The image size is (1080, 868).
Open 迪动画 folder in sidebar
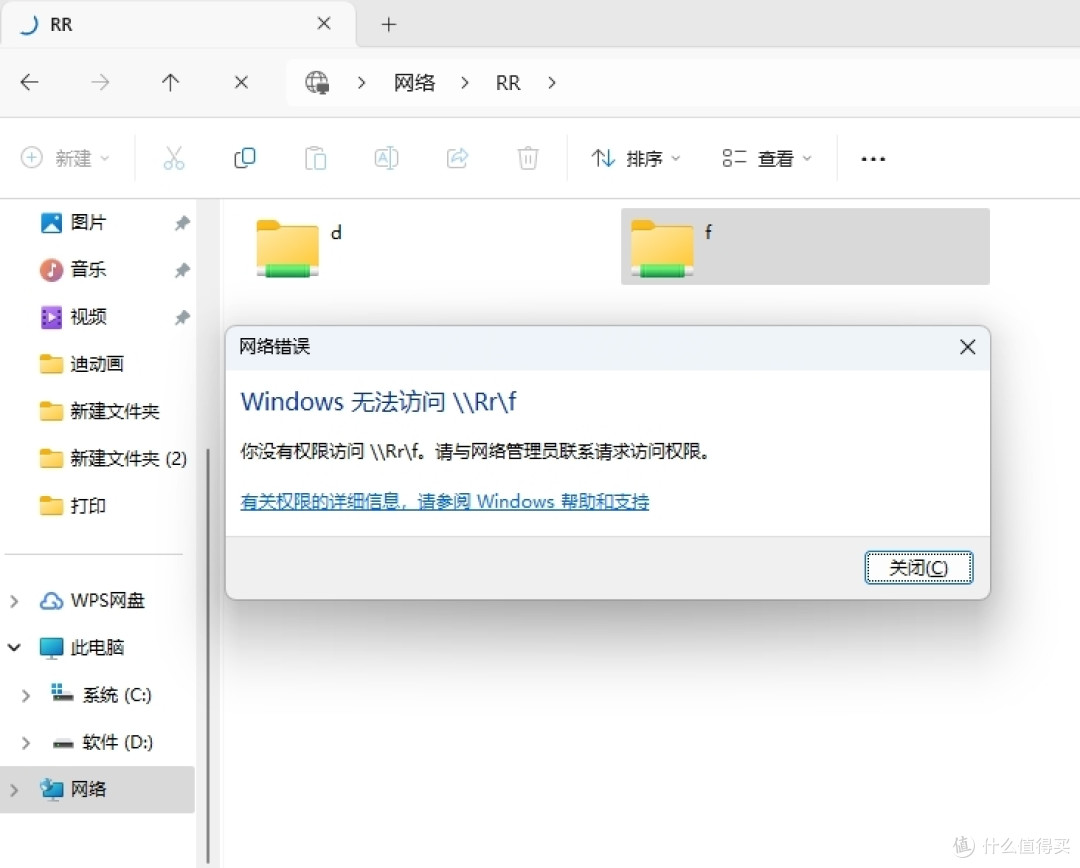tap(81, 364)
